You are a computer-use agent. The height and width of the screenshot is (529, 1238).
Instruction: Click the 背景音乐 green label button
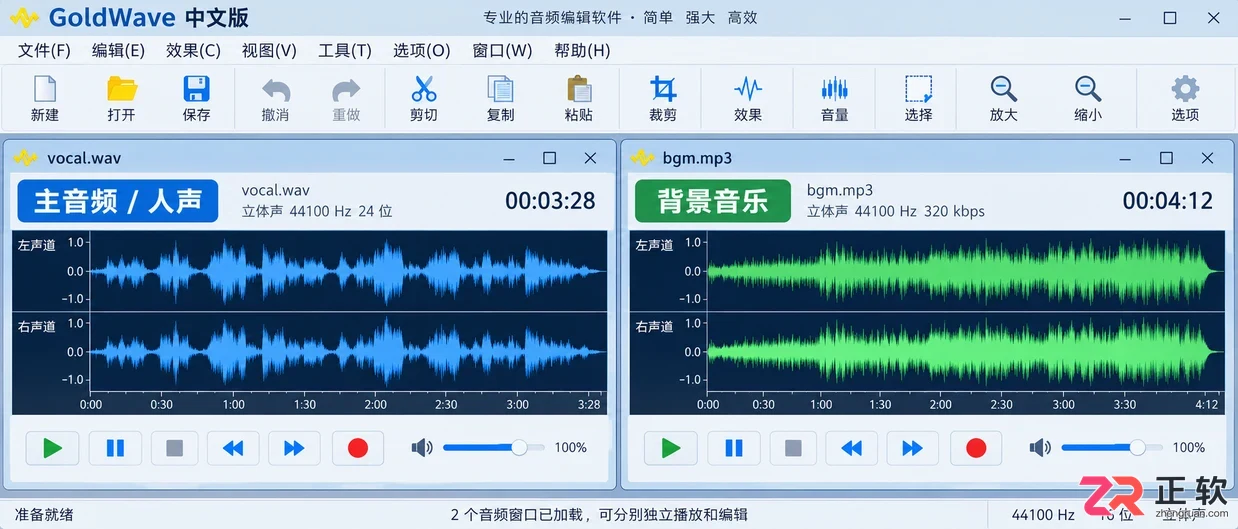pyautogui.click(x=712, y=201)
